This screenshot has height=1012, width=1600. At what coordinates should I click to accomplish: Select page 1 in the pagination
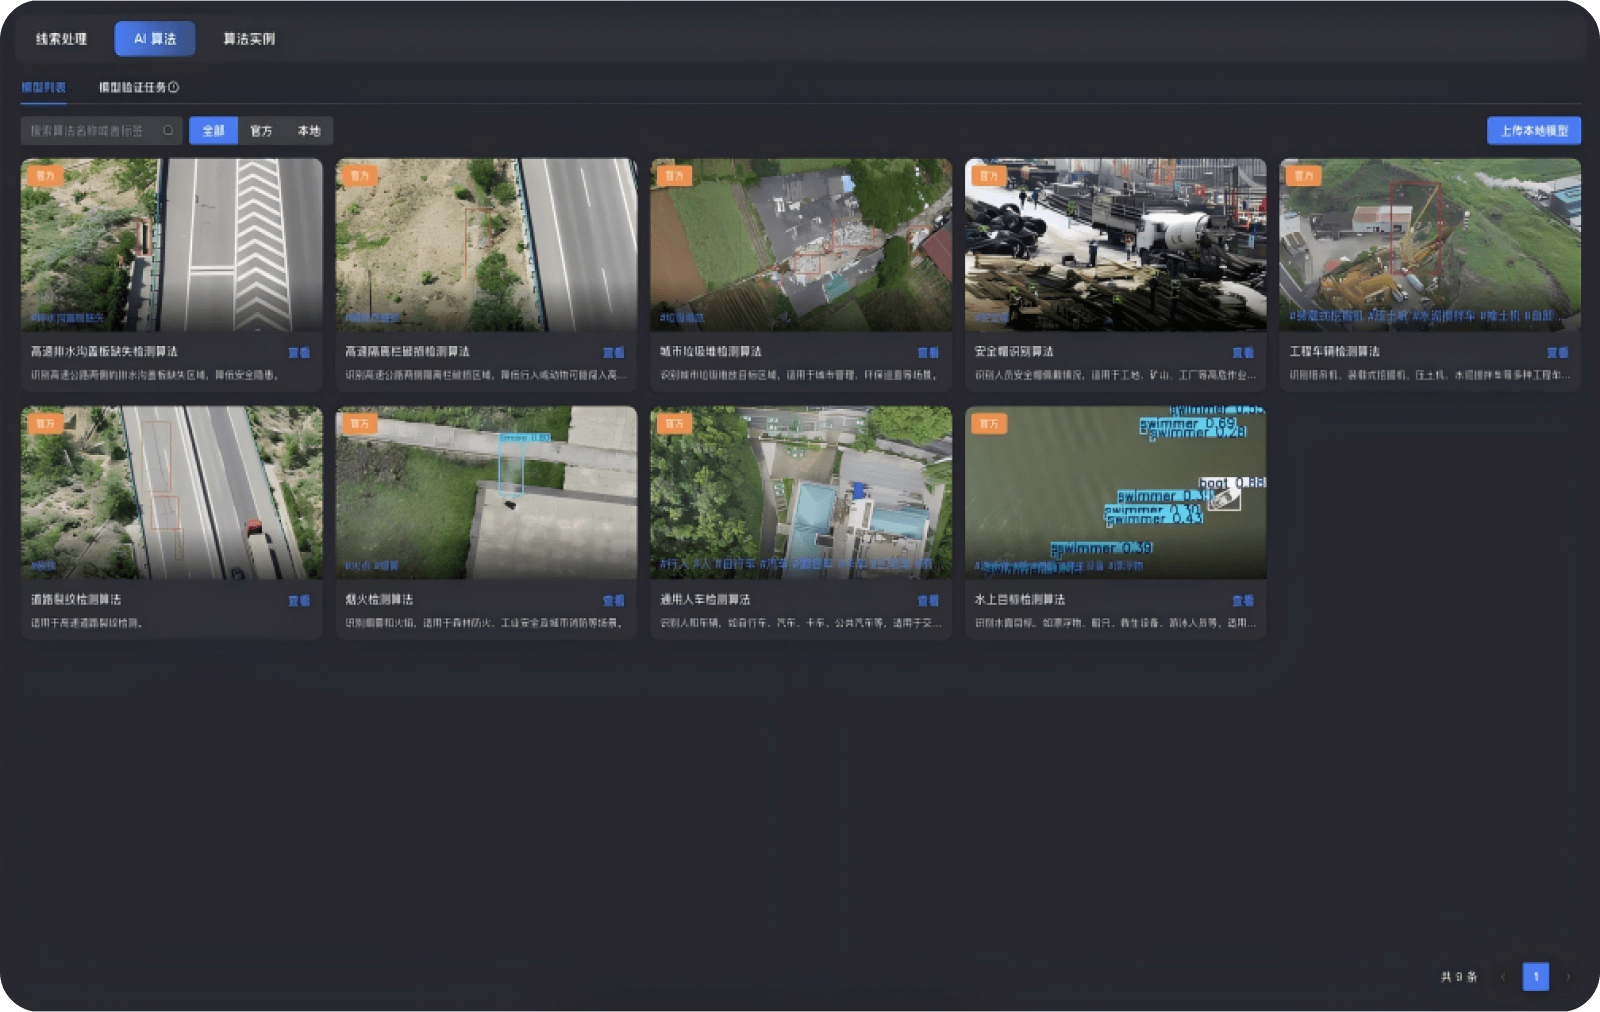pos(1535,977)
